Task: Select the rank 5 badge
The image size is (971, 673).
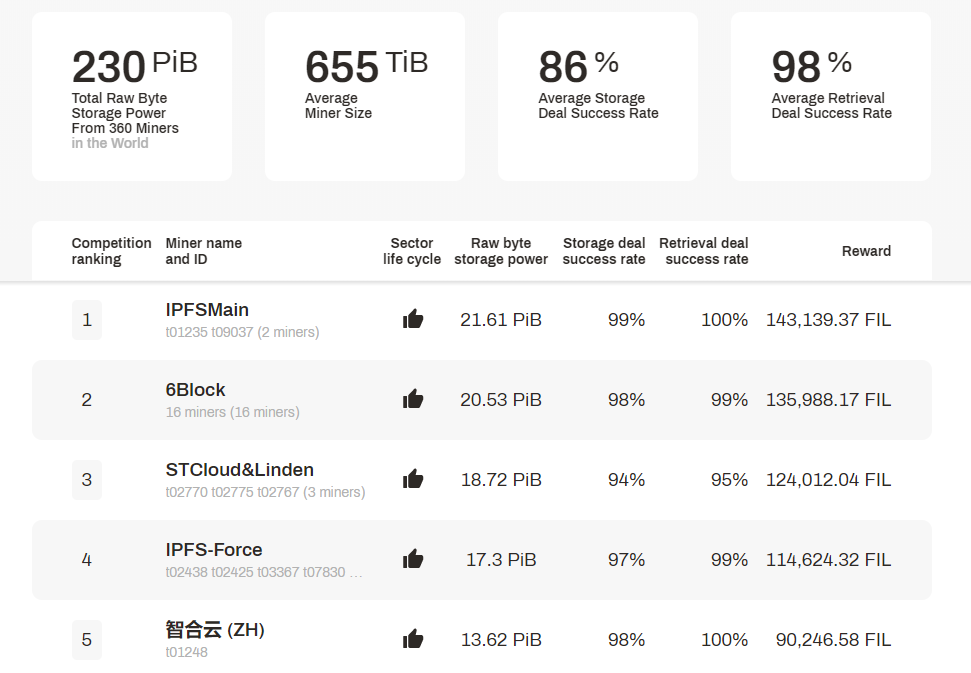Action: point(87,640)
